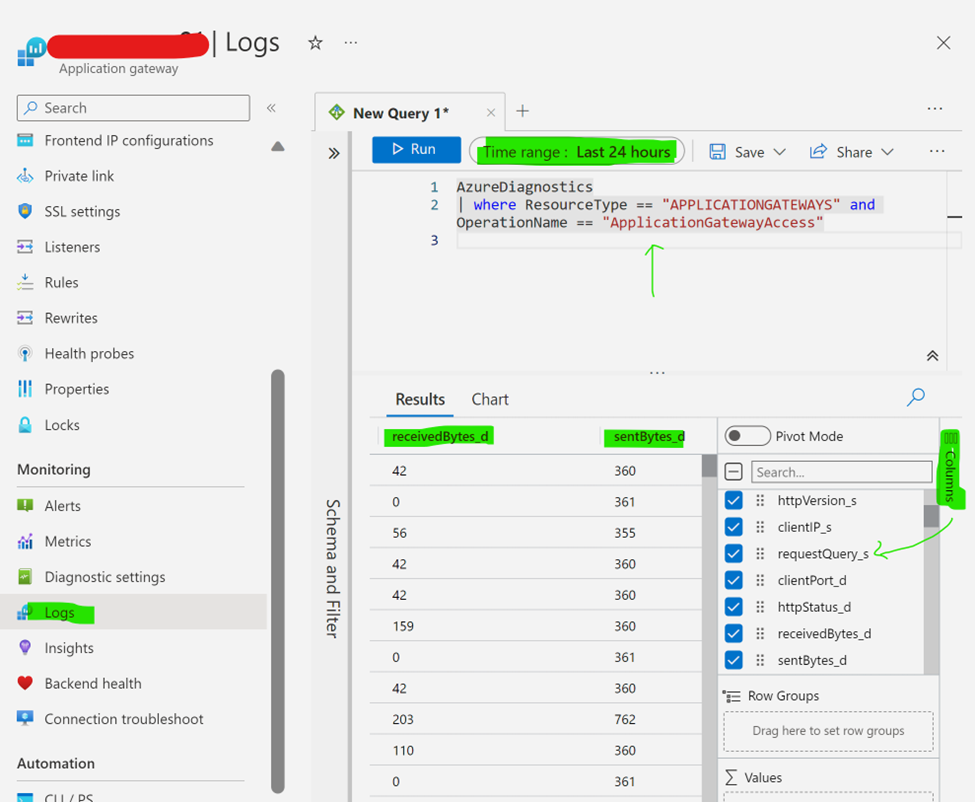Select the cell with value 203
This screenshot has height=802, width=975.
(402, 719)
